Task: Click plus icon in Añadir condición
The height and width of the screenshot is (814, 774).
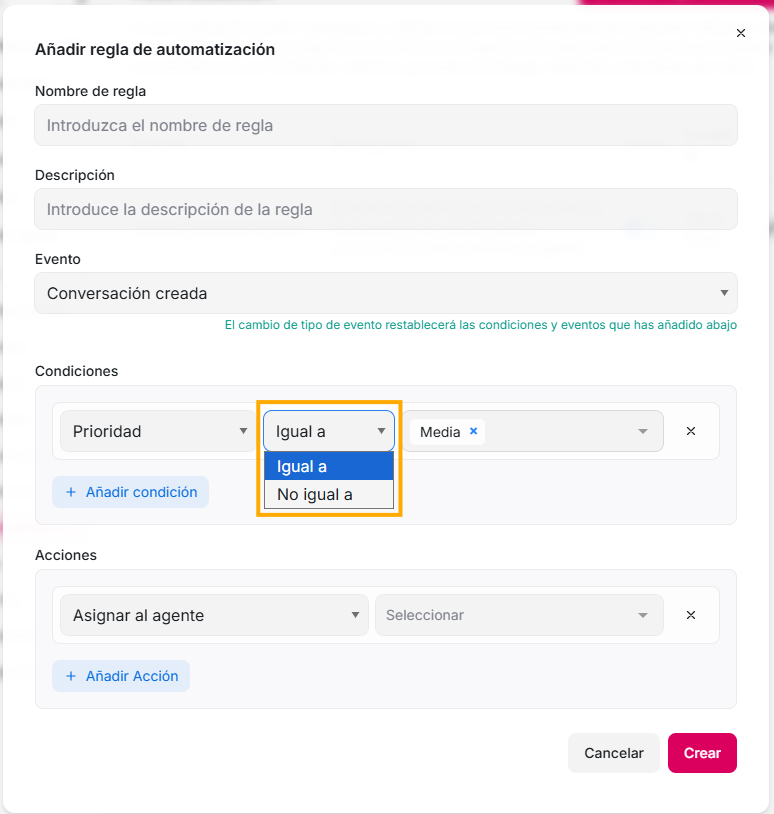Action: [71, 492]
